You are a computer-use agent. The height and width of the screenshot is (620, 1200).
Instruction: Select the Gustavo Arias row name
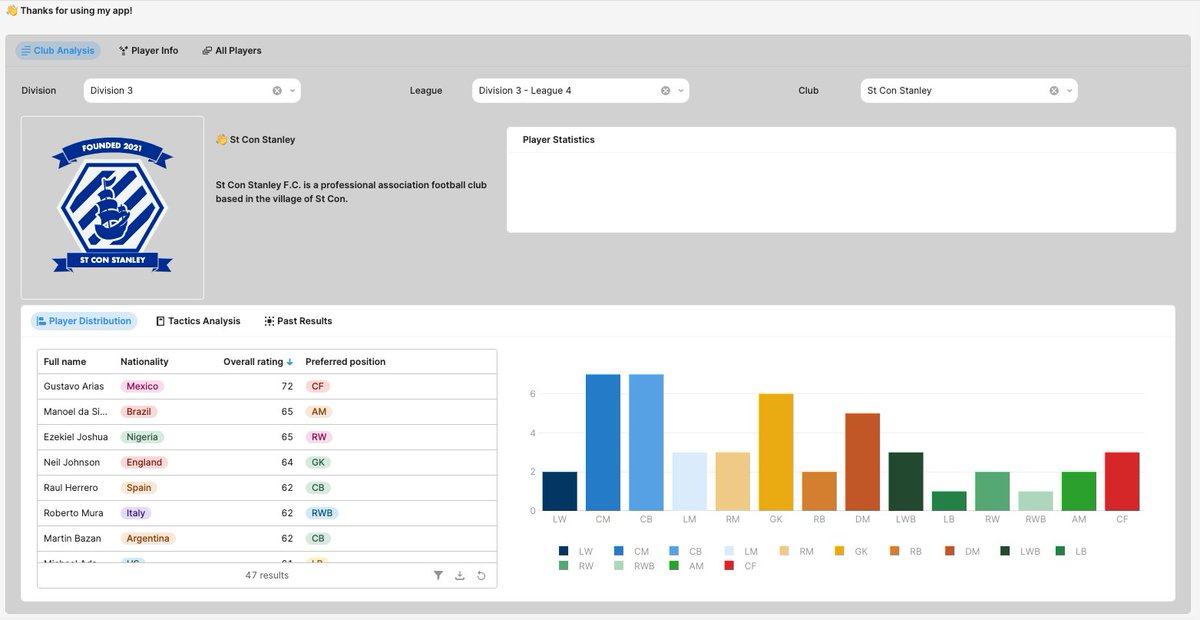click(x=74, y=386)
